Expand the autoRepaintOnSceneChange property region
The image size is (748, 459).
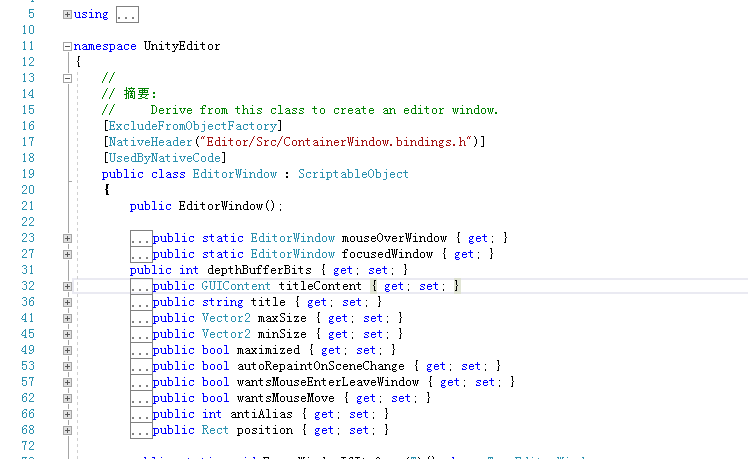point(67,366)
